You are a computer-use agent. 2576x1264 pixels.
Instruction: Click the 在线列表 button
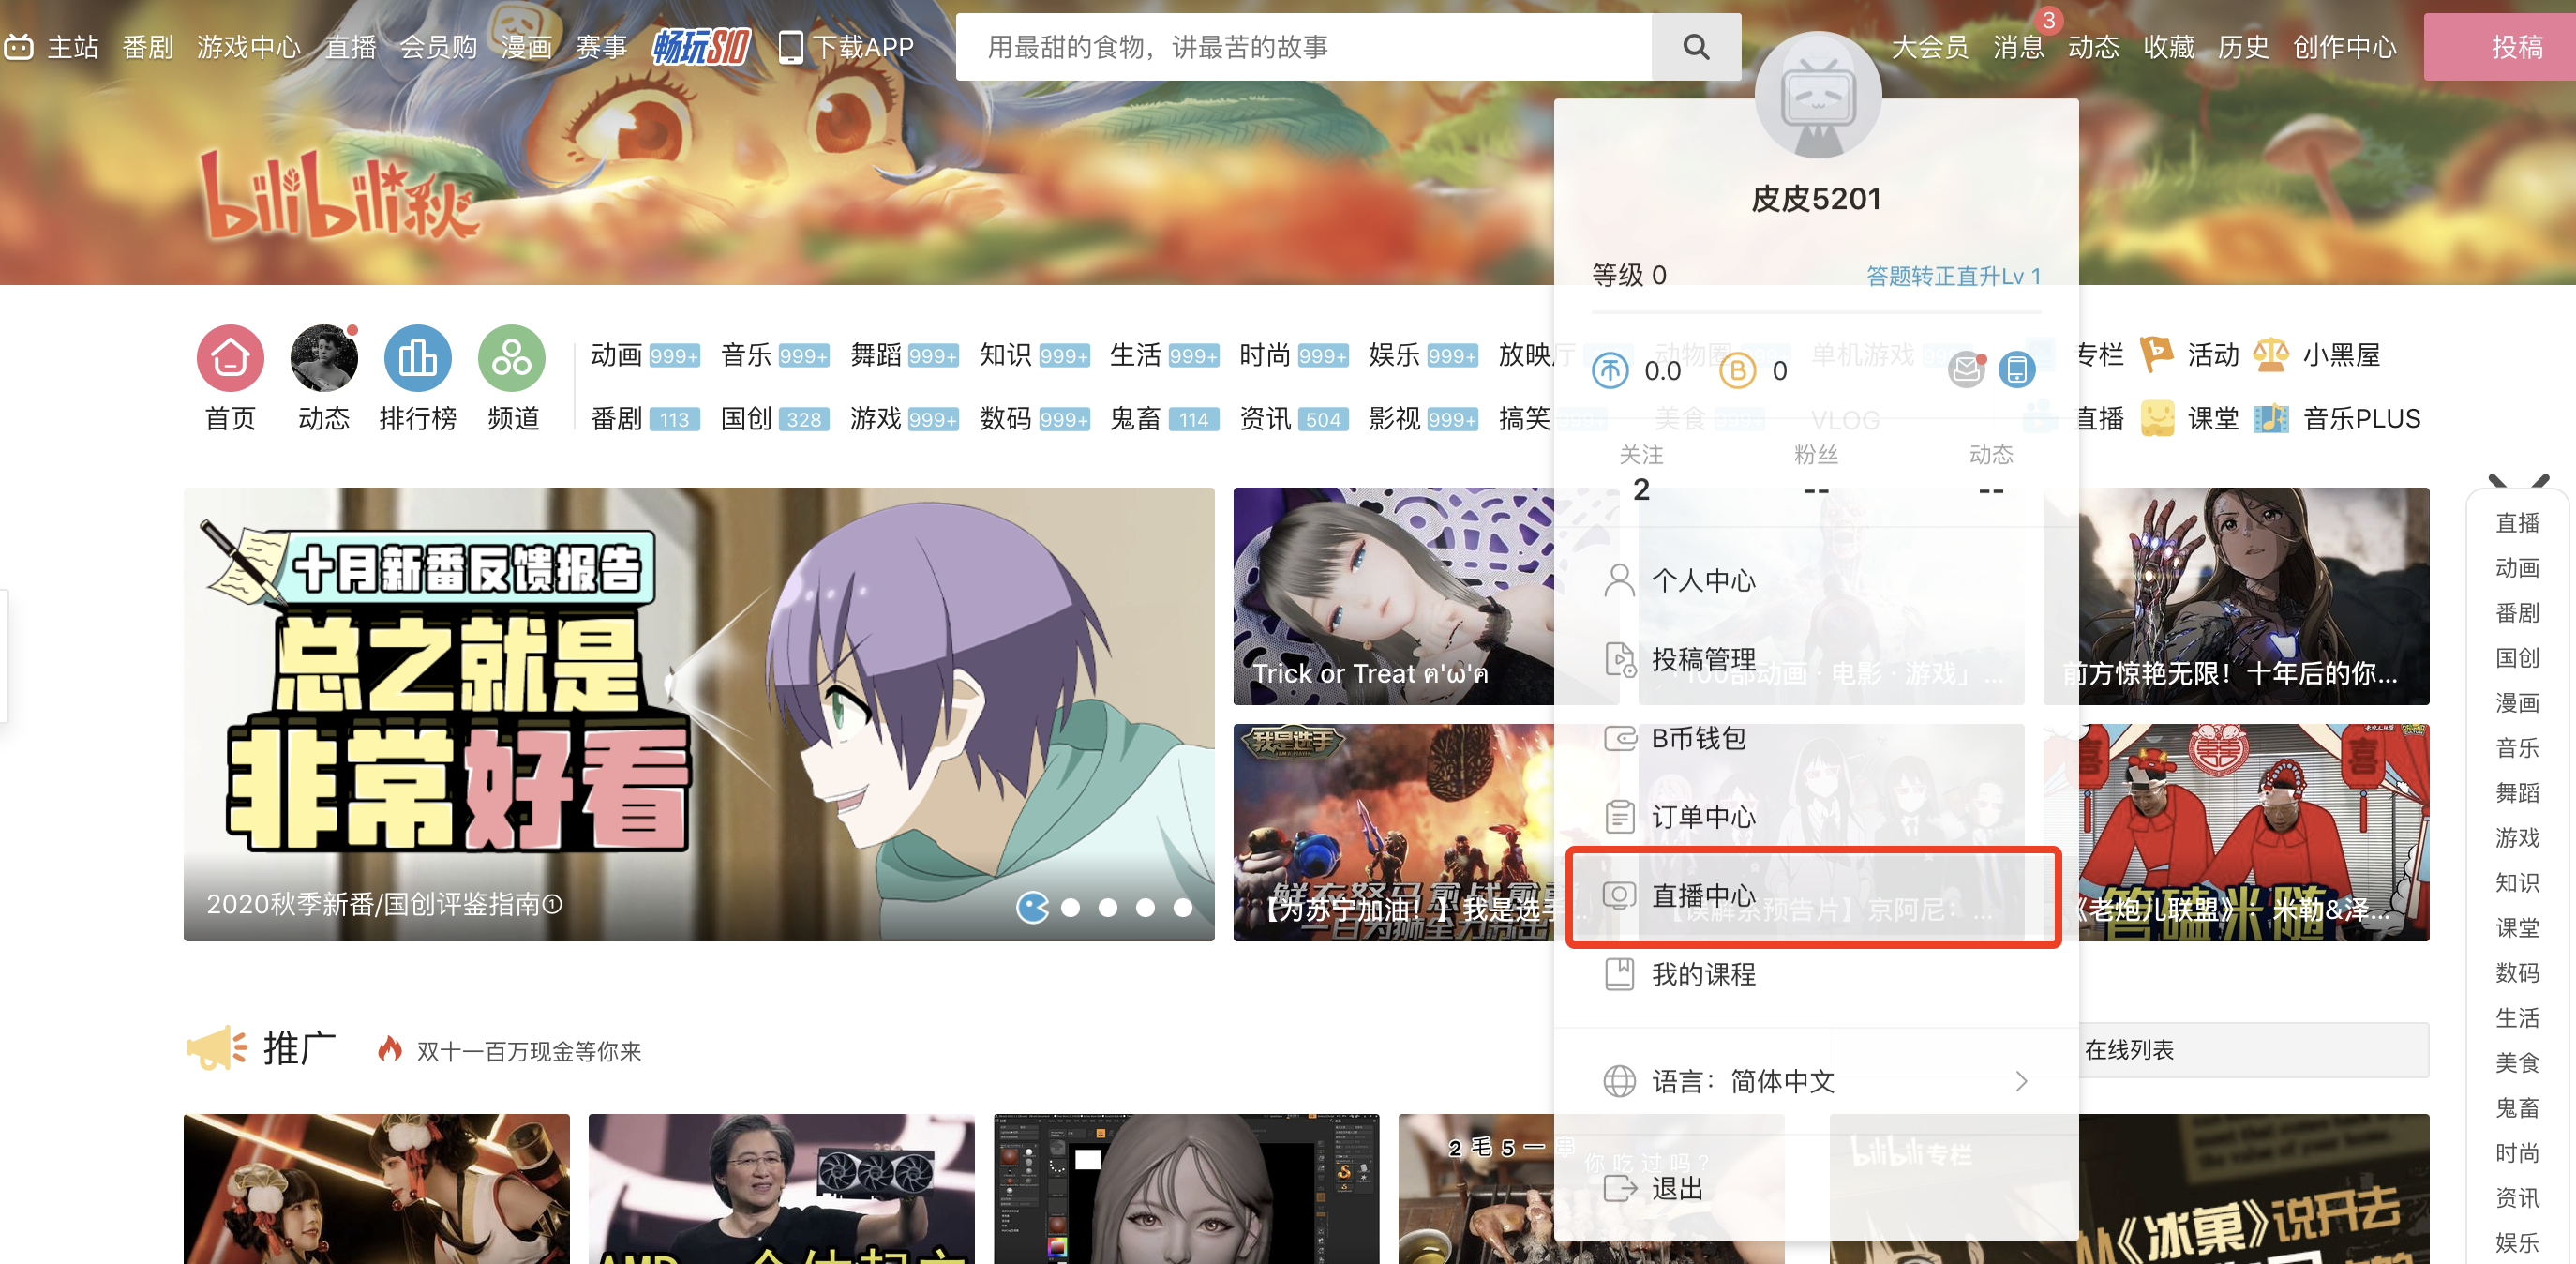pyautogui.click(x=2253, y=1050)
